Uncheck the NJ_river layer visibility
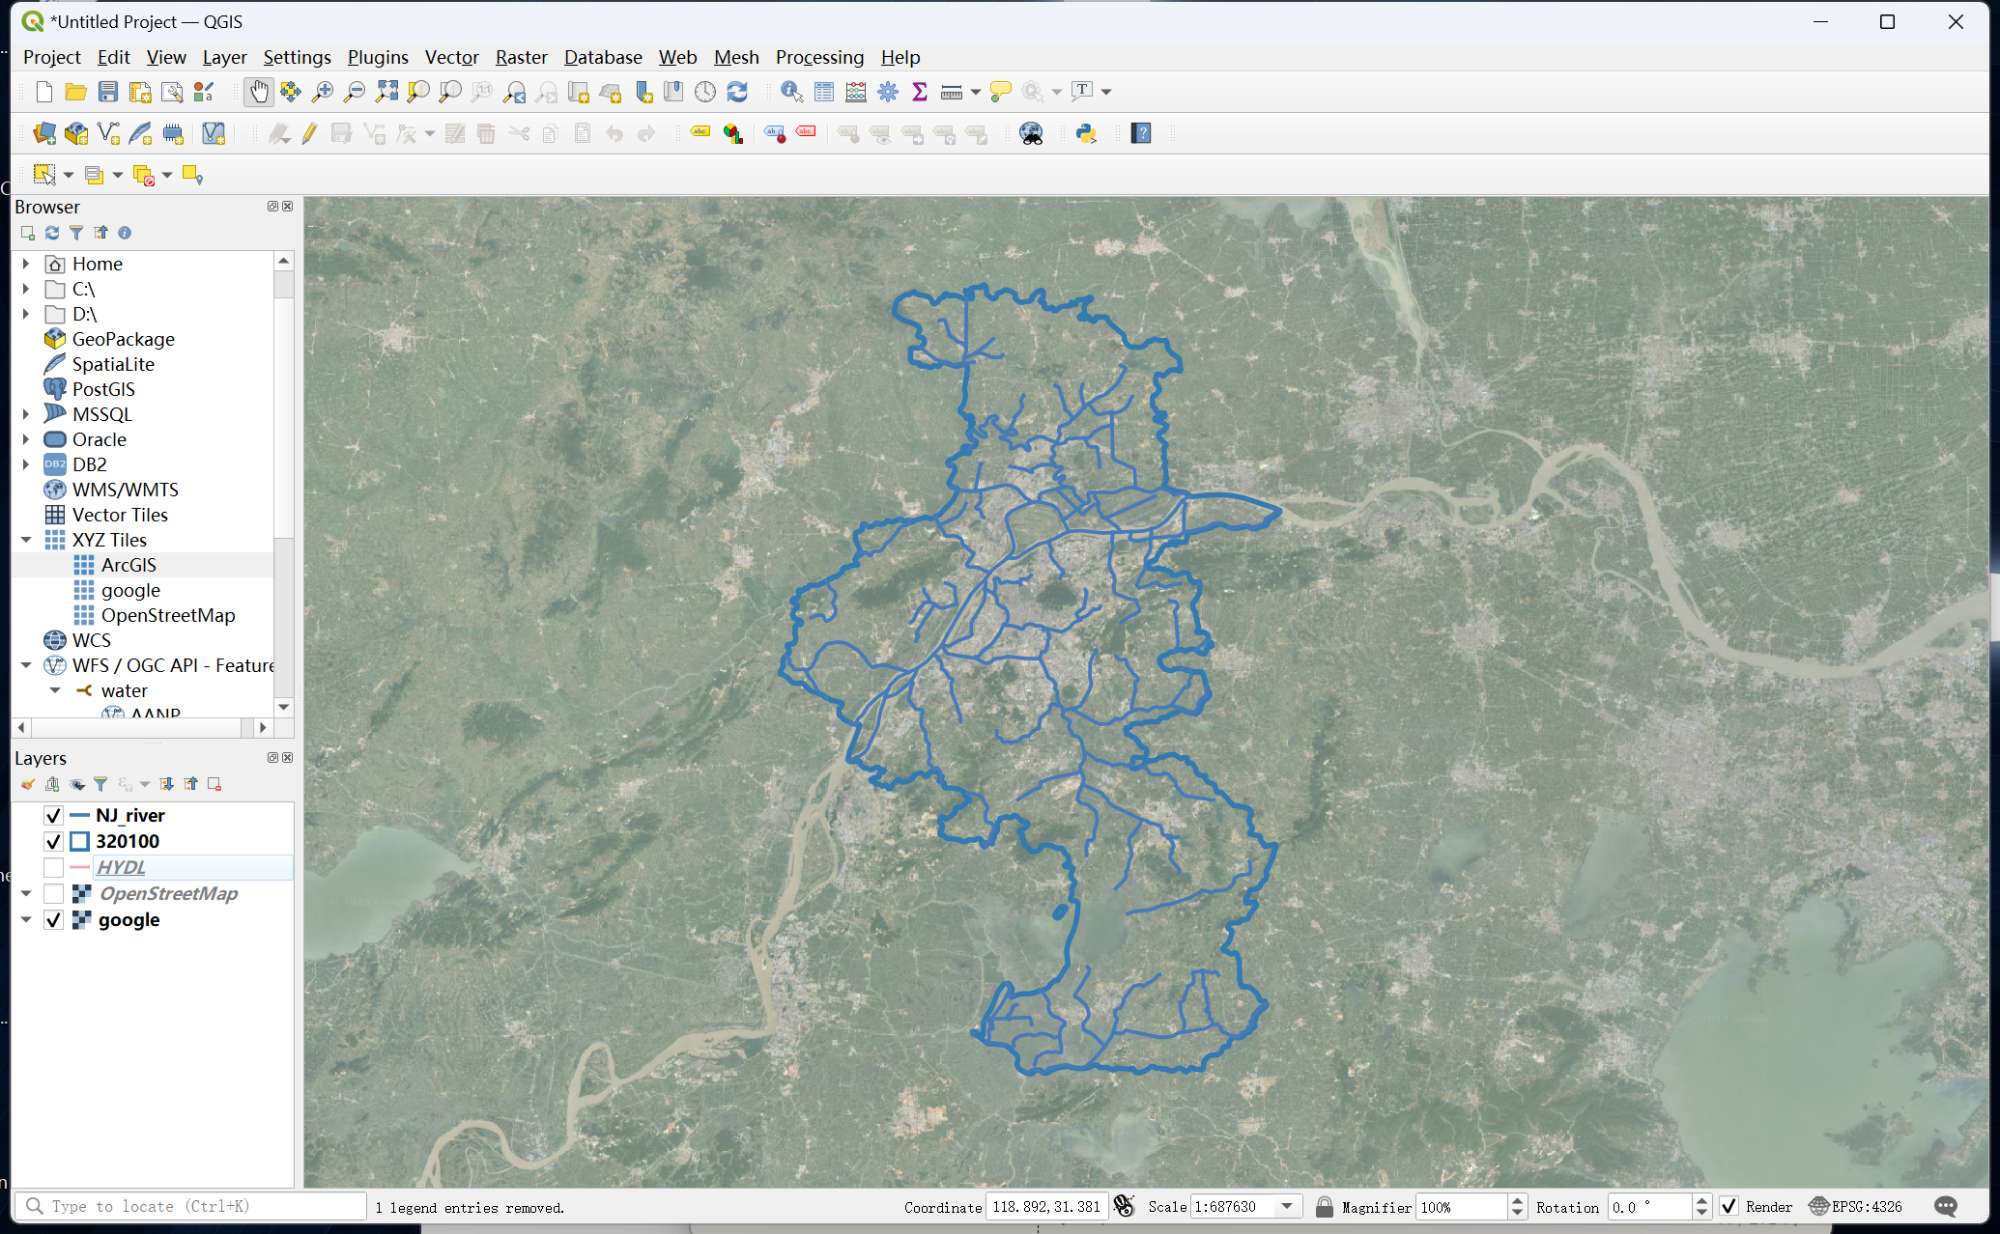 (54, 815)
